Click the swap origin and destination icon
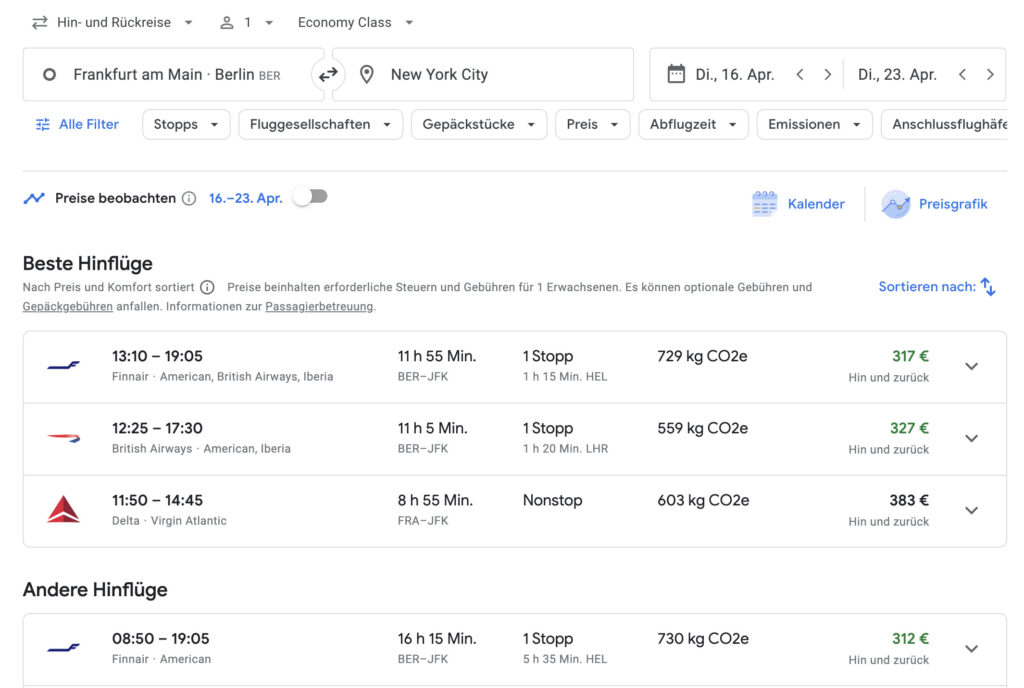The image size is (1024, 688). 328,74
